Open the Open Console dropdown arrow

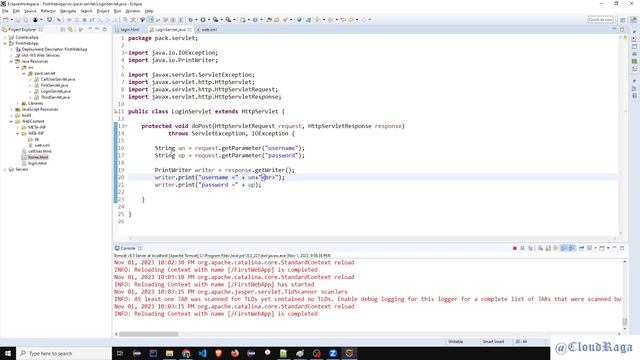[608, 248]
